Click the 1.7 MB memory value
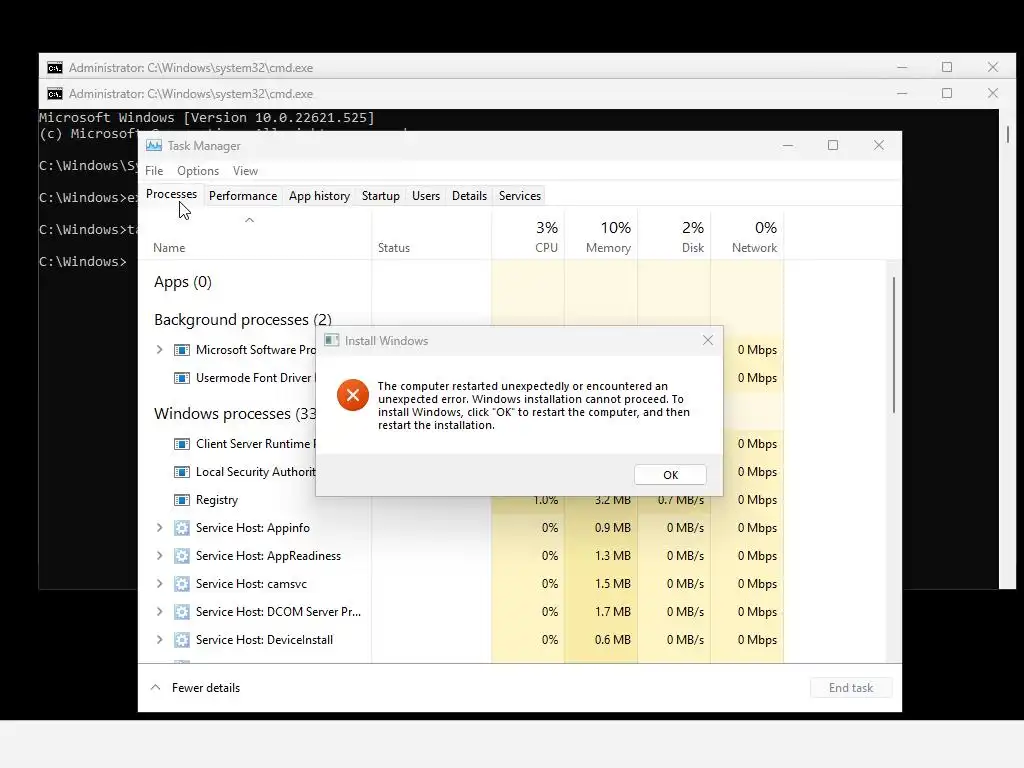Viewport: 1024px width, 768px height. pos(613,612)
